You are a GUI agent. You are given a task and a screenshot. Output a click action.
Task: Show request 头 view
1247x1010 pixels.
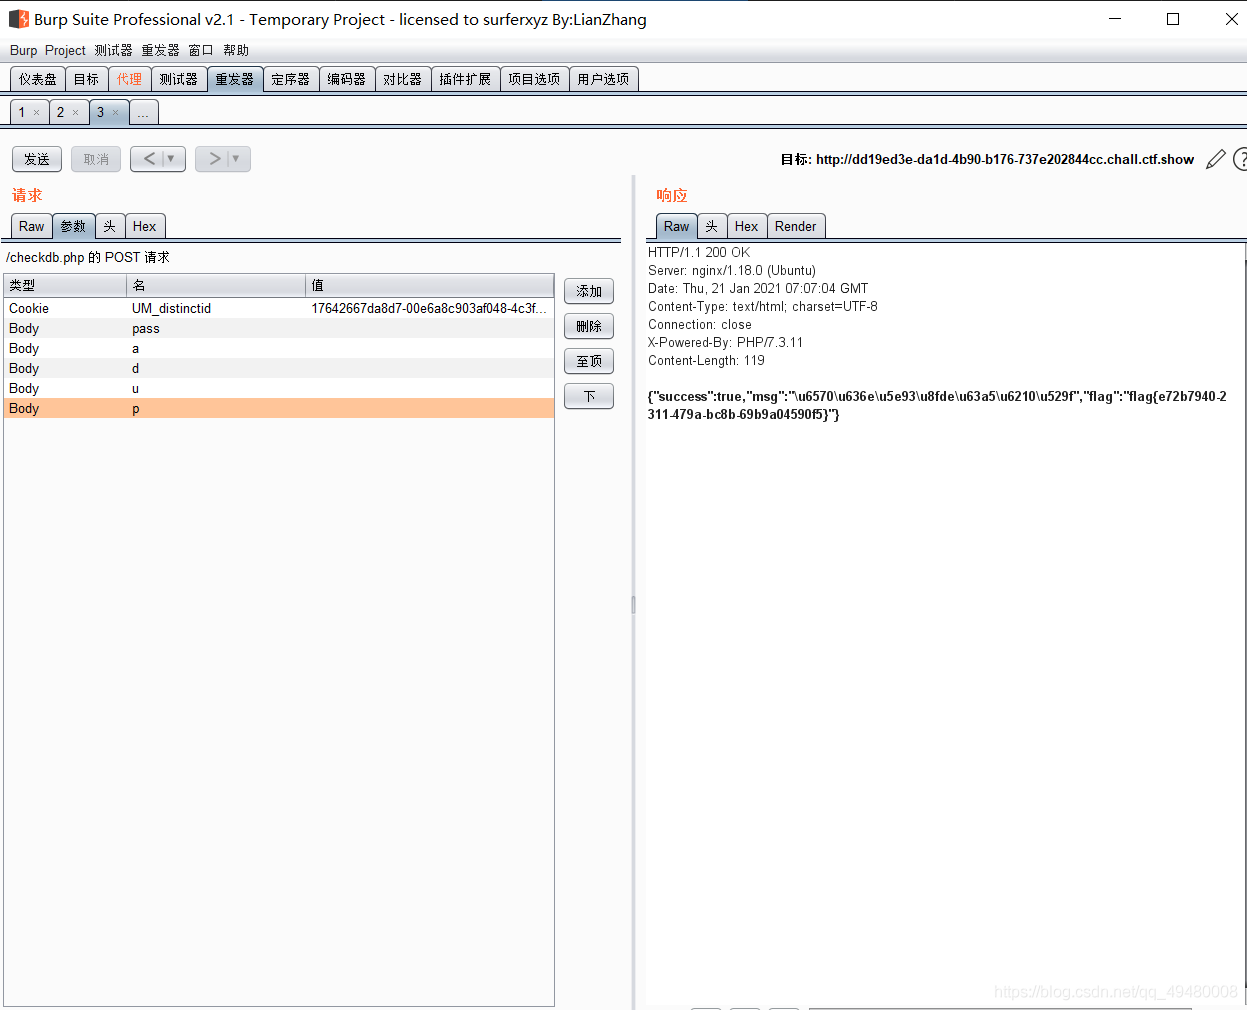pyautogui.click(x=110, y=226)
